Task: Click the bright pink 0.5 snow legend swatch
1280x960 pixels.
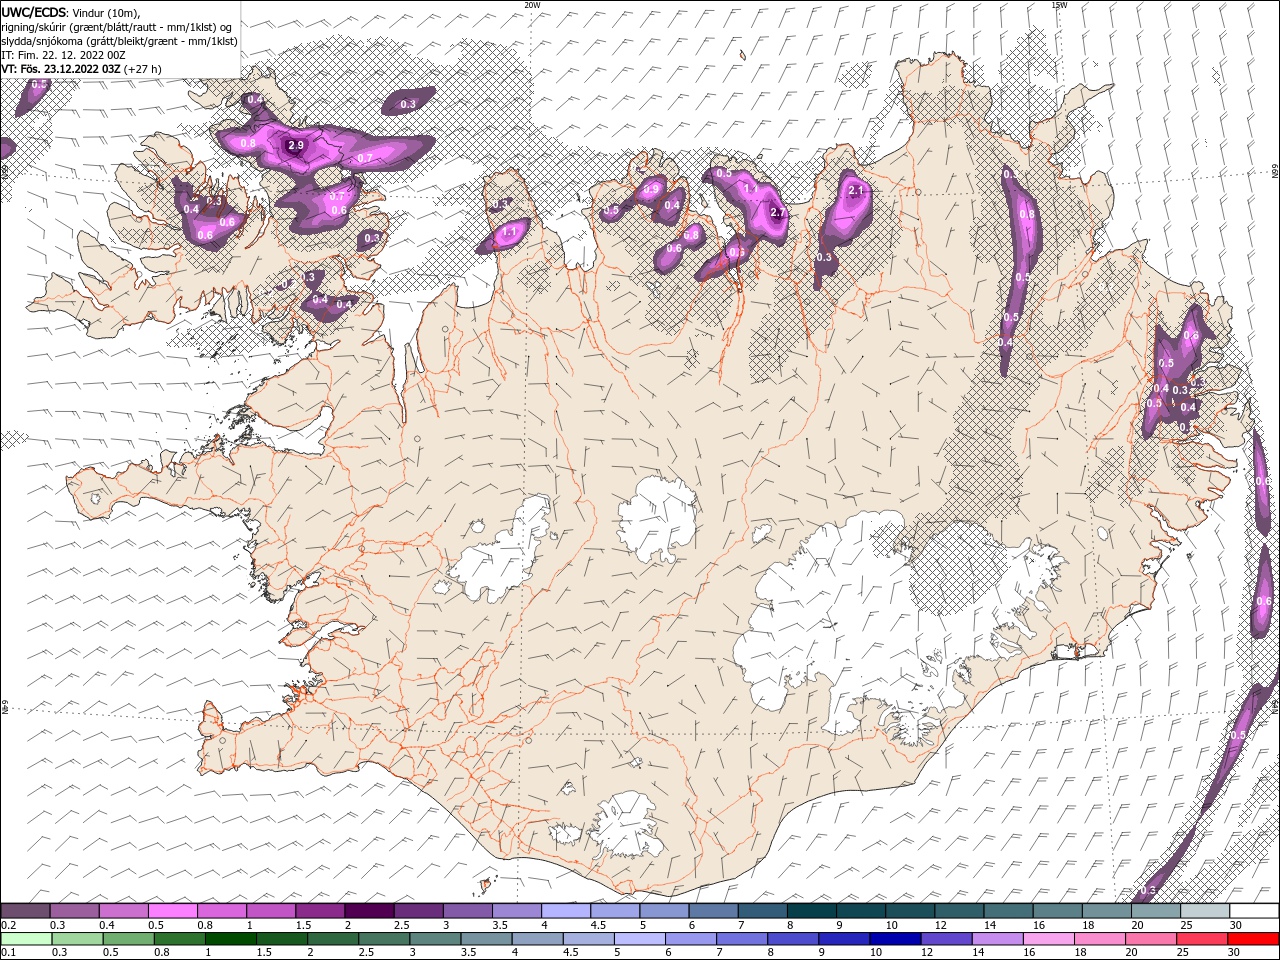Action: (174, 911)
